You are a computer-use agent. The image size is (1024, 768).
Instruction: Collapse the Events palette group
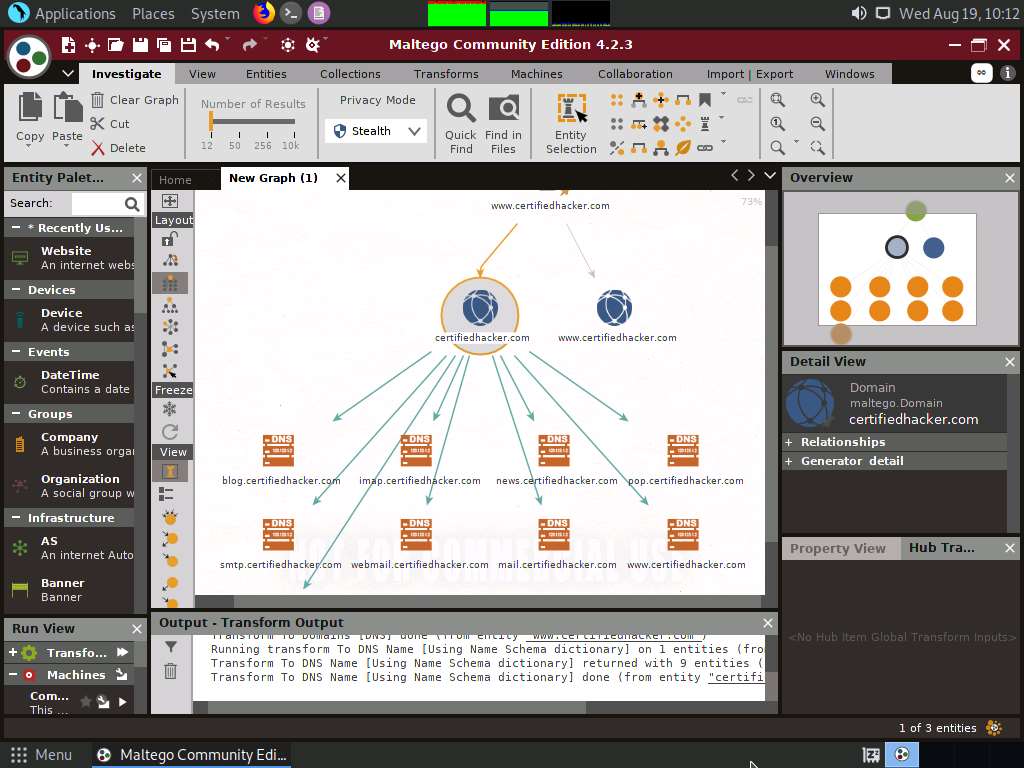(16, 351)
